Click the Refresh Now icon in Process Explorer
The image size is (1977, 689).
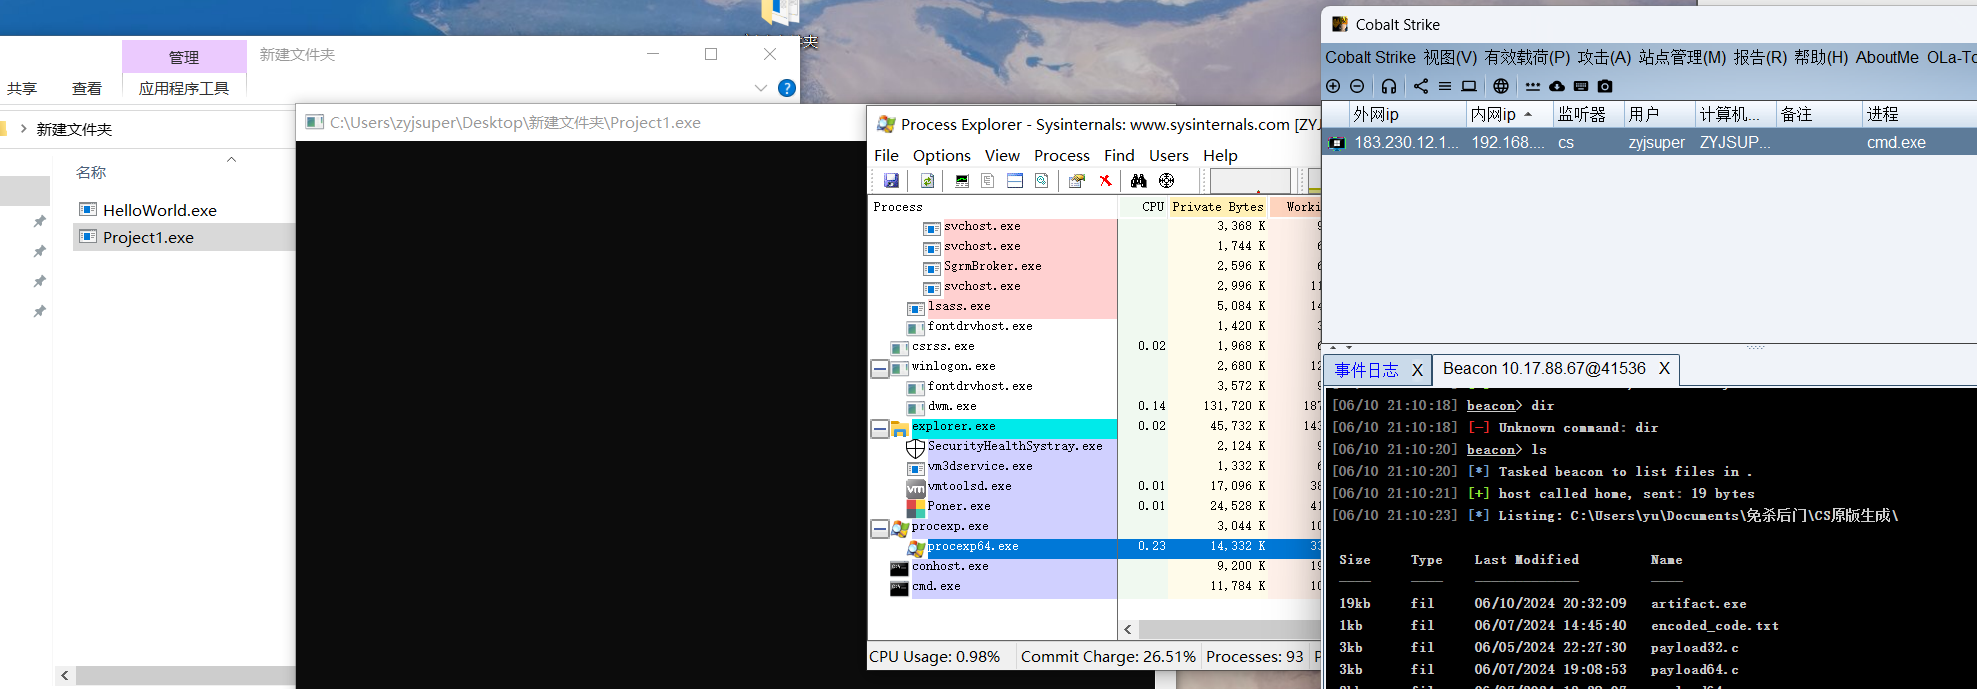tap(927, 181)
